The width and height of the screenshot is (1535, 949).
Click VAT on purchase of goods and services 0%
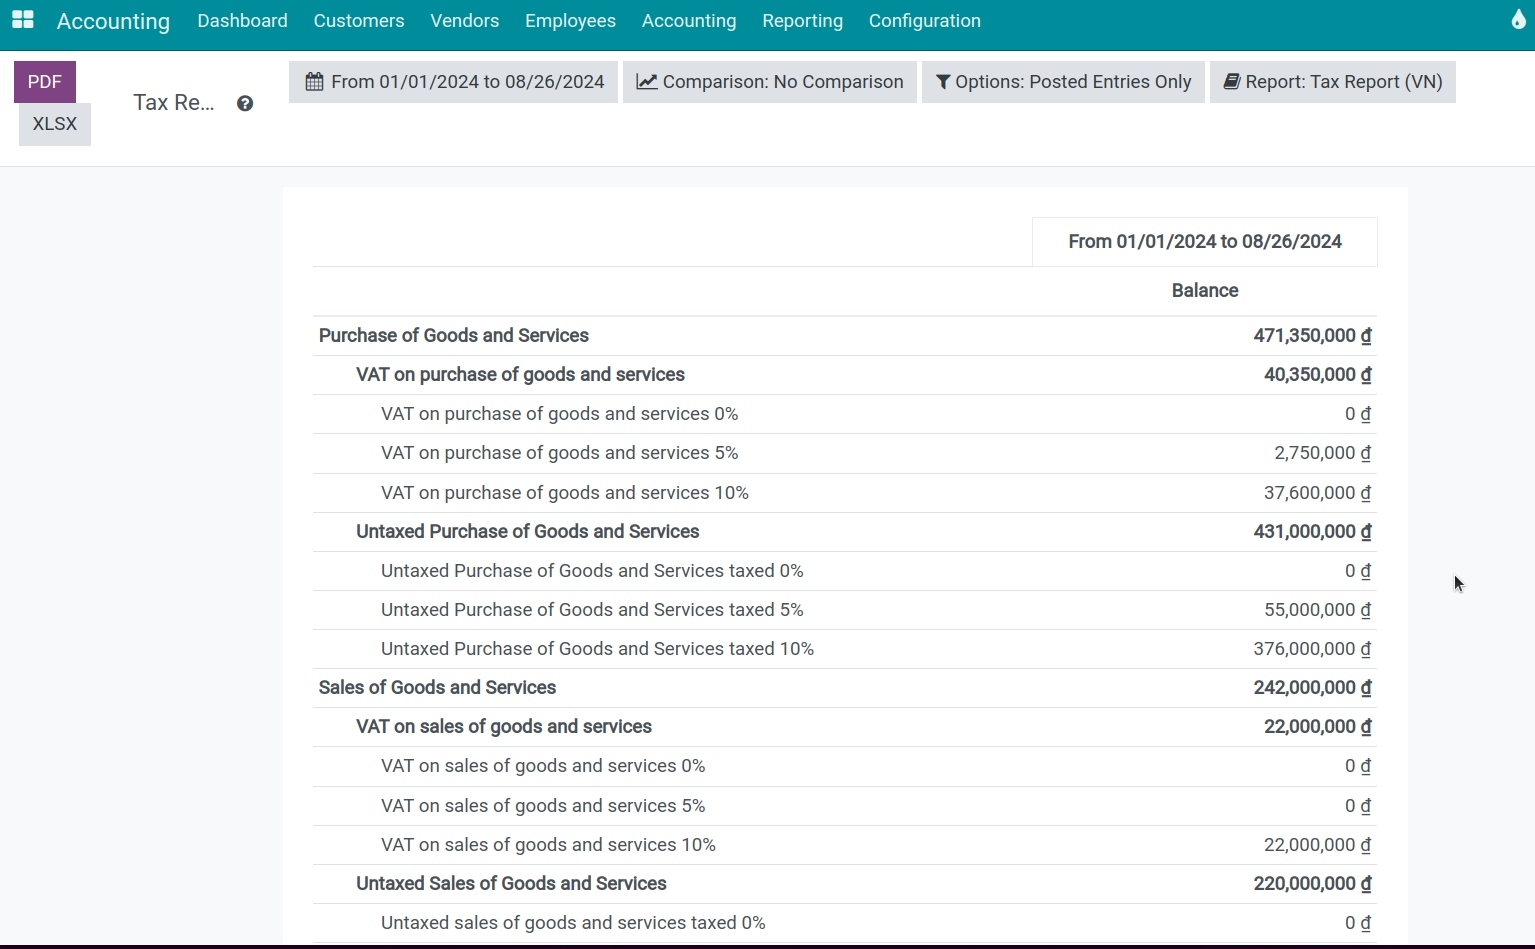click(x=559, y=414)
